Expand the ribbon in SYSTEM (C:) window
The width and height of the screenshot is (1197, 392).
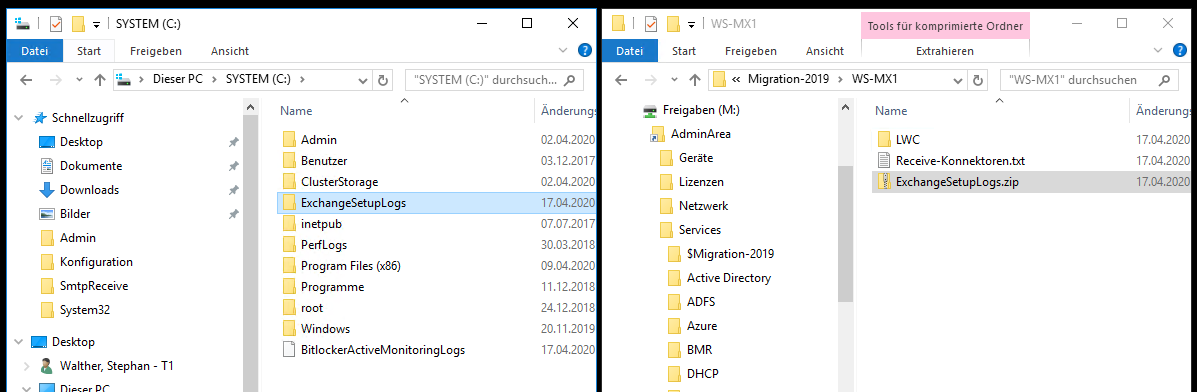tap(563, 50)
